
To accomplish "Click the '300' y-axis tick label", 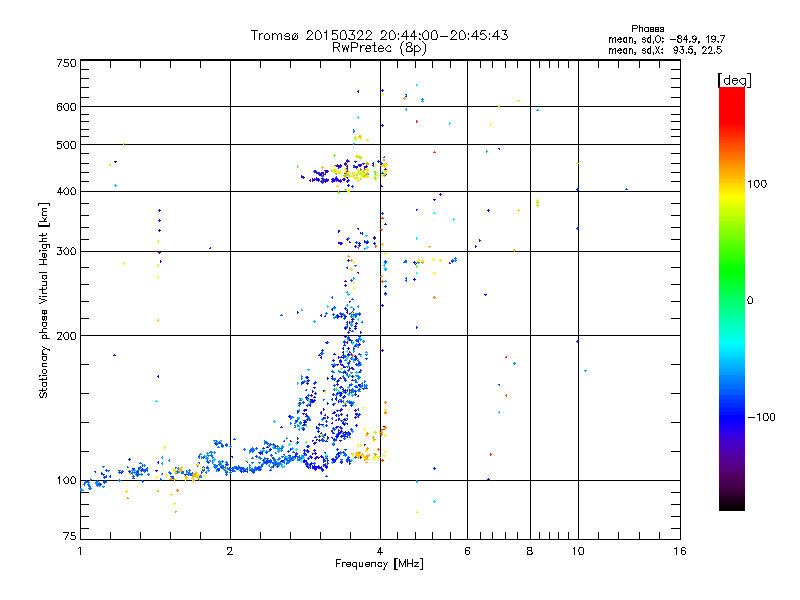I will point(67,252).
